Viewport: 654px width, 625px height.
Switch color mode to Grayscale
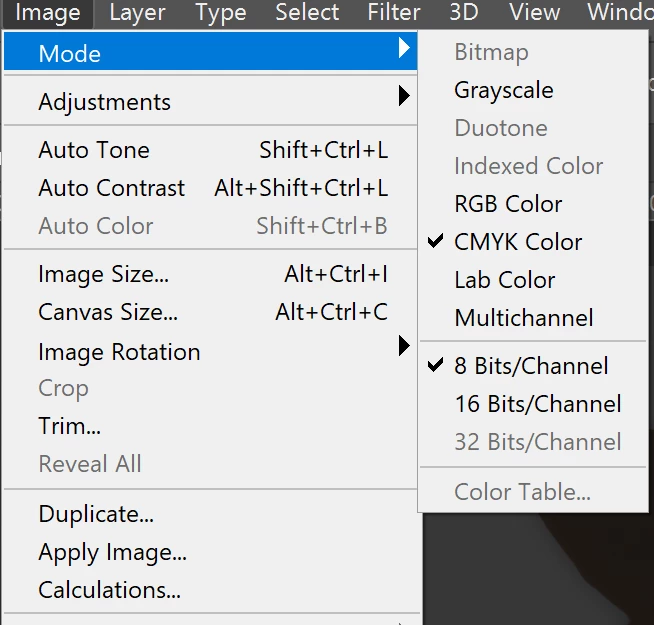503,90
